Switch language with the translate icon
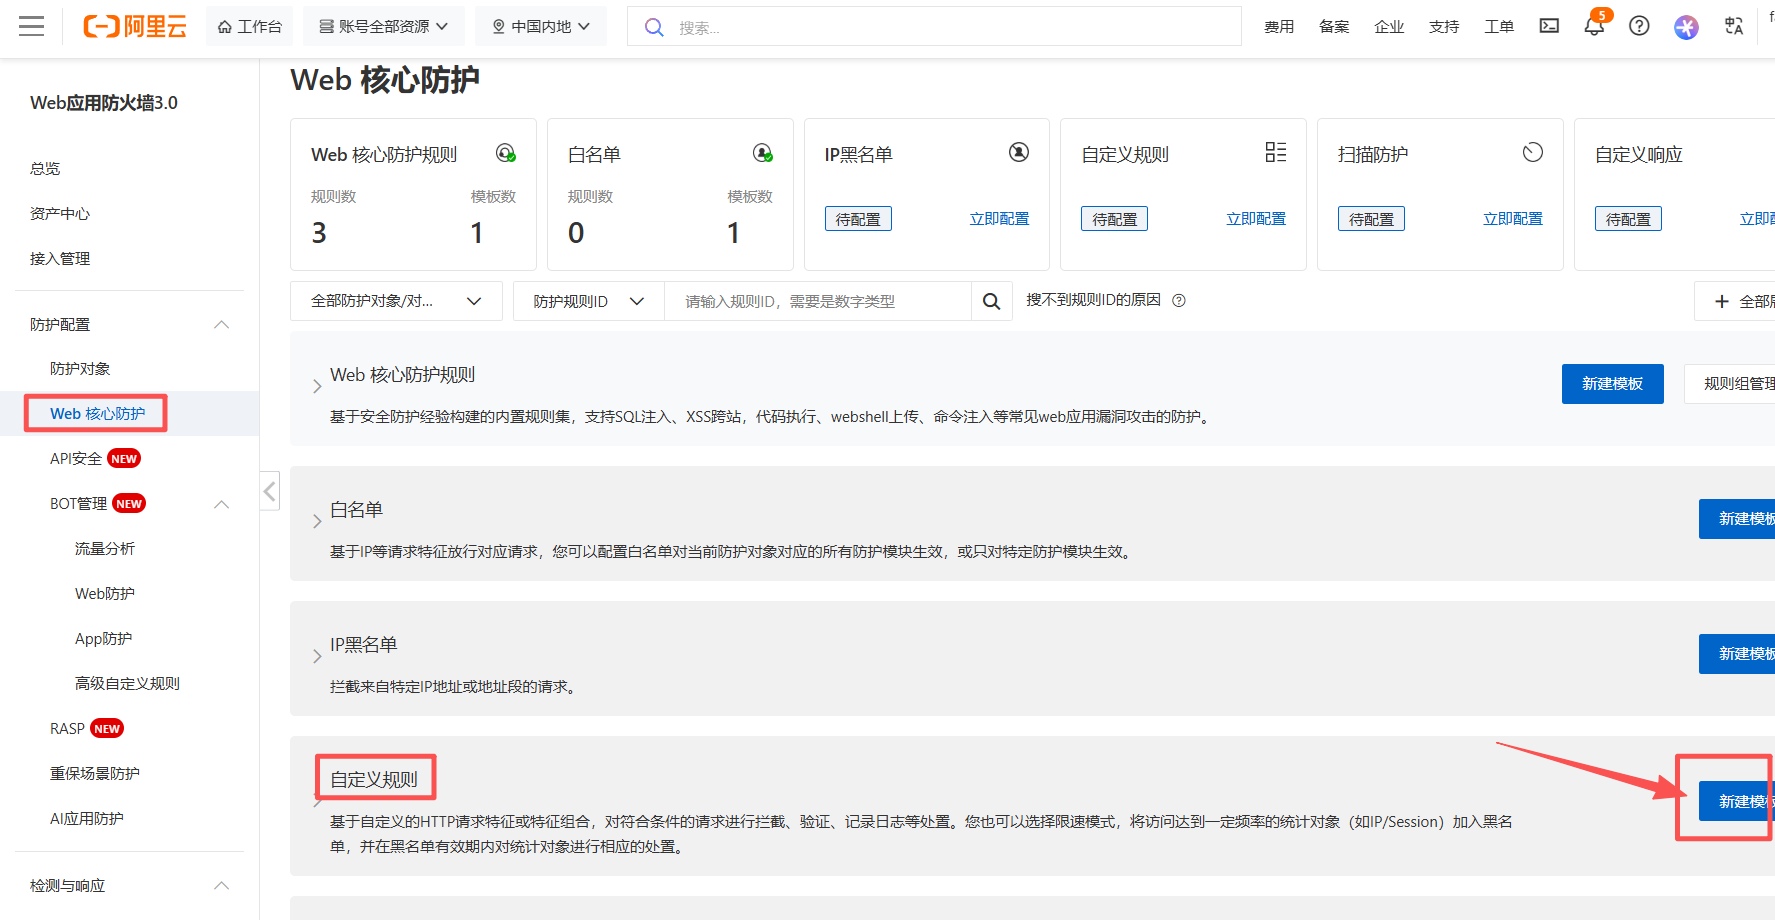 point(1734,26)
